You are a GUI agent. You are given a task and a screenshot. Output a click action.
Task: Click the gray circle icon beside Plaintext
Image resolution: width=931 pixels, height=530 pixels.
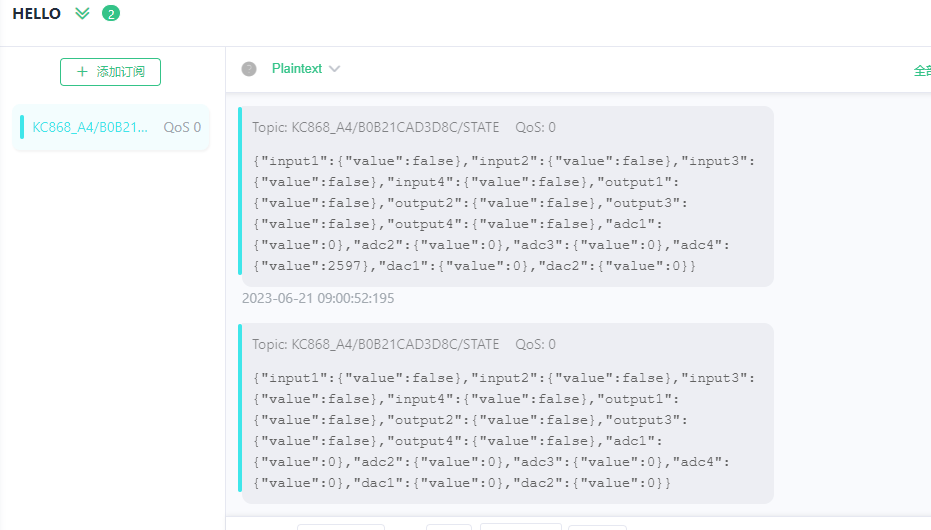pyautogui.click(x=249, y=69)
